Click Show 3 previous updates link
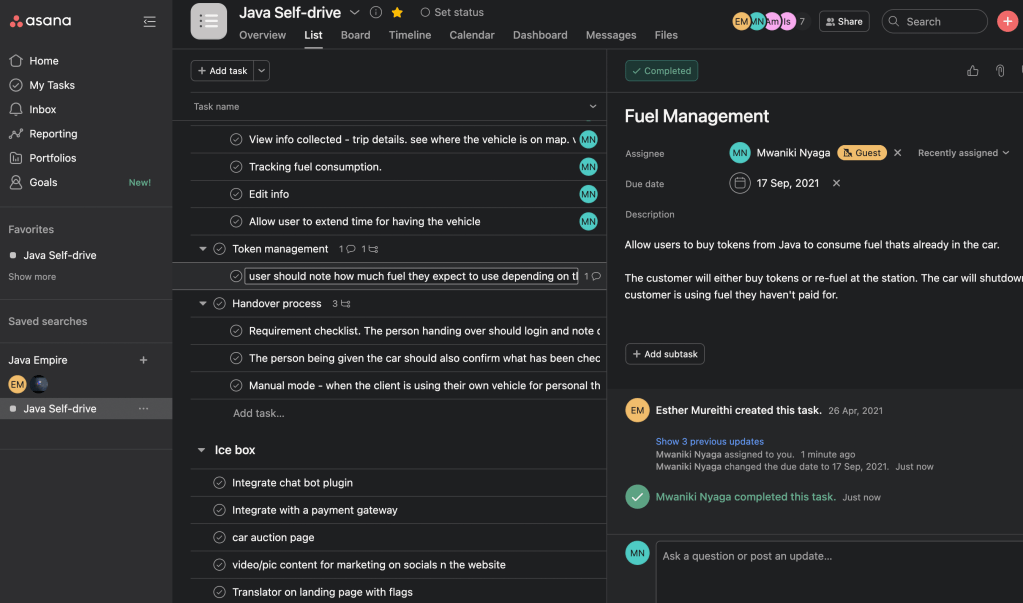This screenshot has height=603, width=1023. tap(709, 441)
